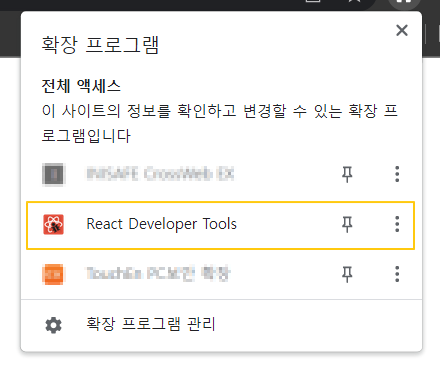Pin the first blurred extension
The width and height of the screenshot is (440, 374).
point(347,174)
